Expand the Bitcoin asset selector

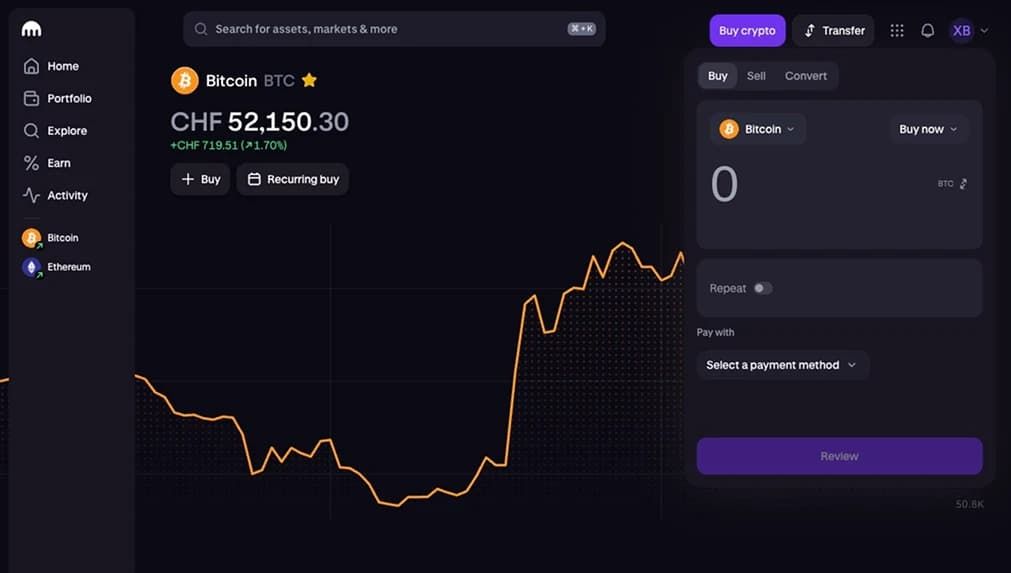[x=757, y=129]
